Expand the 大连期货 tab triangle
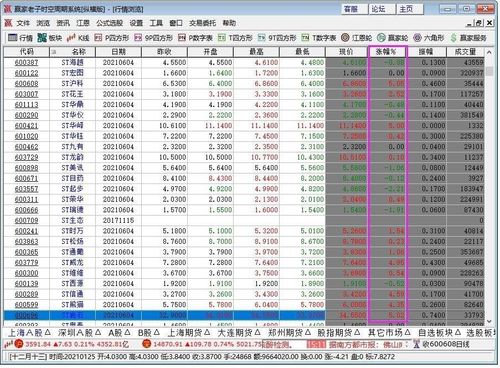Image resolution: width=500 pixels, height=368 pixels. click(257, 332)
